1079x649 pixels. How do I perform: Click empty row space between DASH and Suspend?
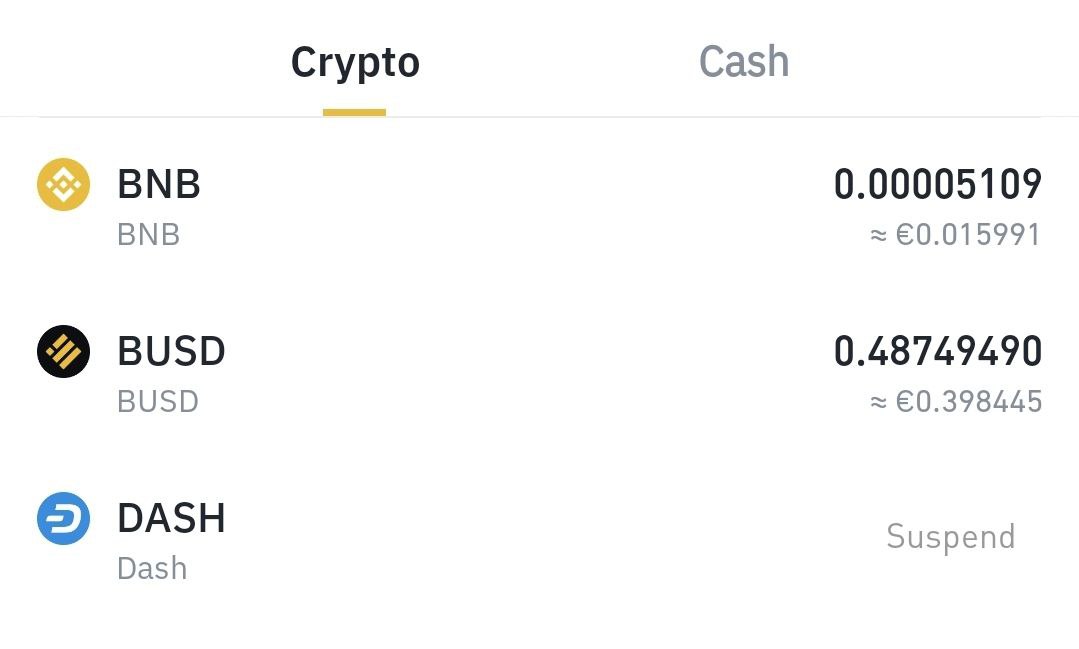pyautogui.click(x=551, y=537)
